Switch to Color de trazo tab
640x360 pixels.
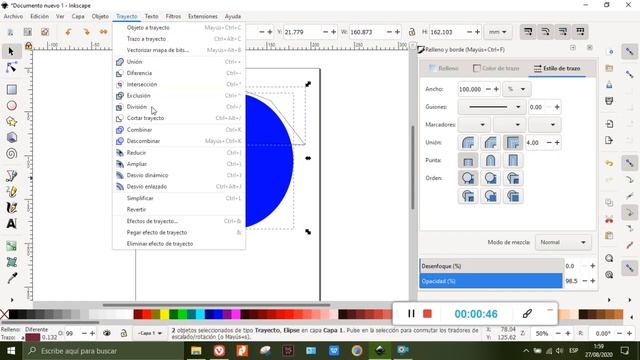(496, 68)
